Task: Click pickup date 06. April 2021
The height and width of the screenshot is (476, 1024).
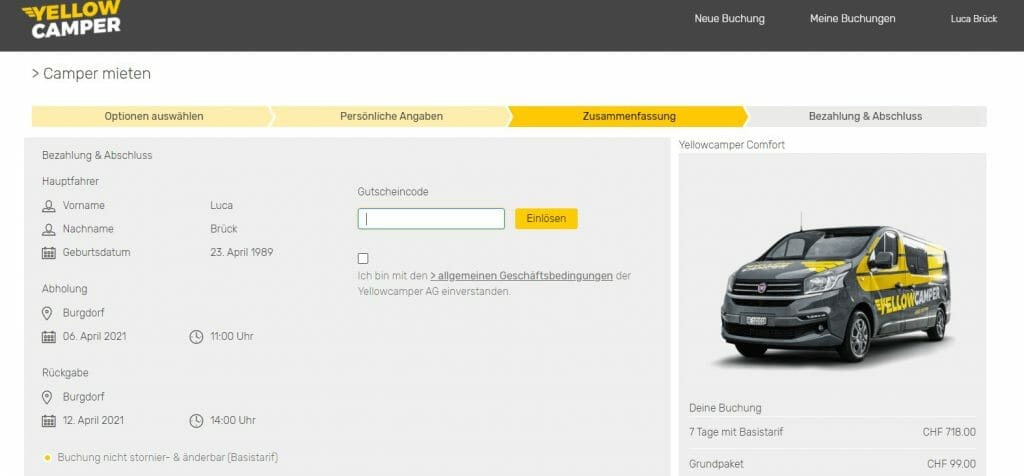Action: [x=95, y=337]
